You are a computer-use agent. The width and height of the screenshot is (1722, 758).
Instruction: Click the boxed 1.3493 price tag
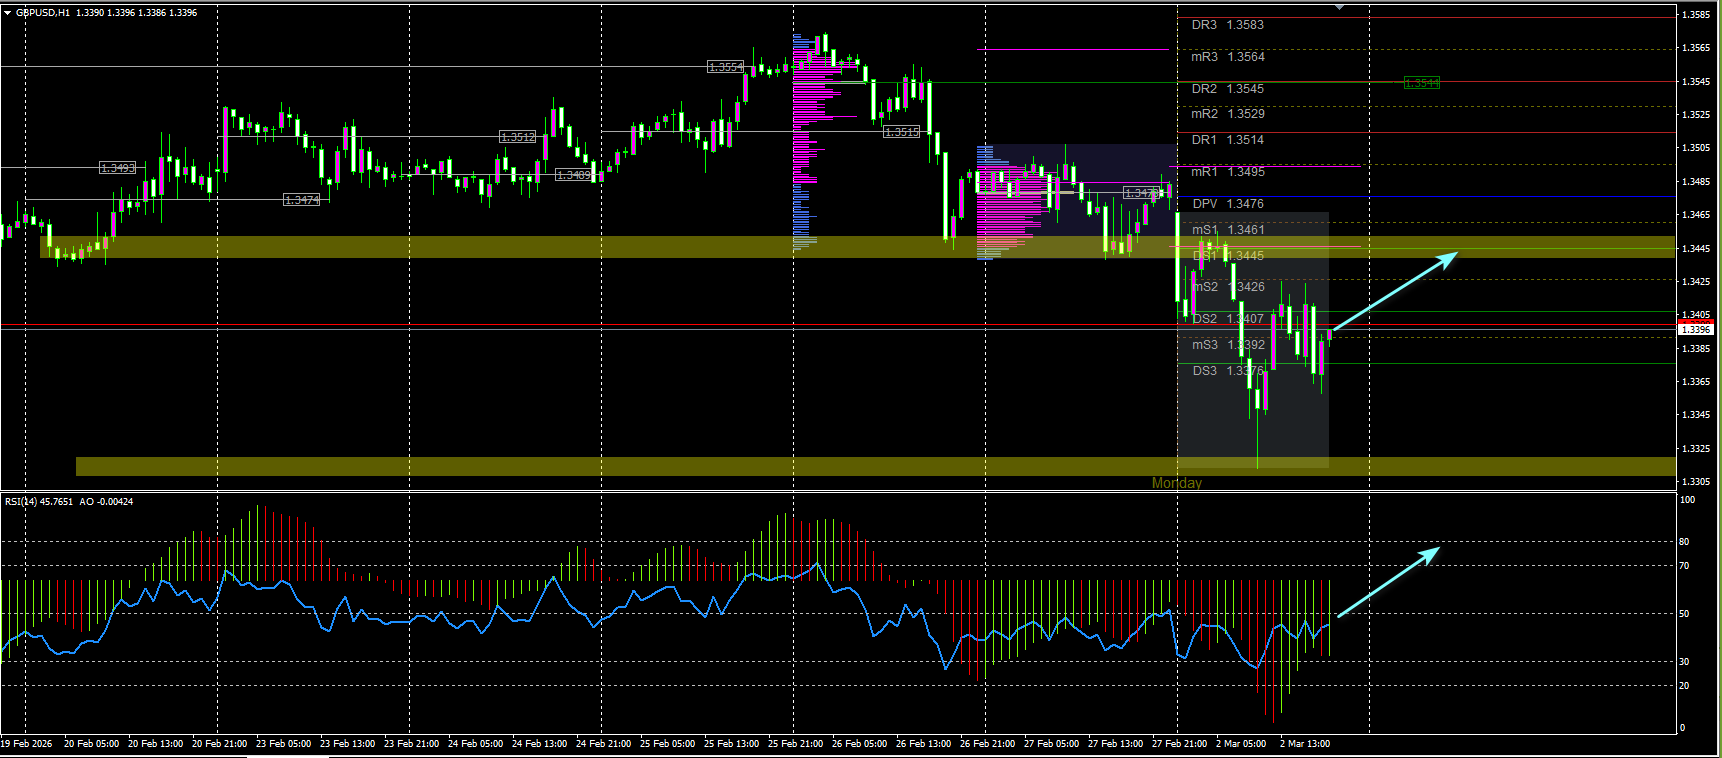pos(118,168)
